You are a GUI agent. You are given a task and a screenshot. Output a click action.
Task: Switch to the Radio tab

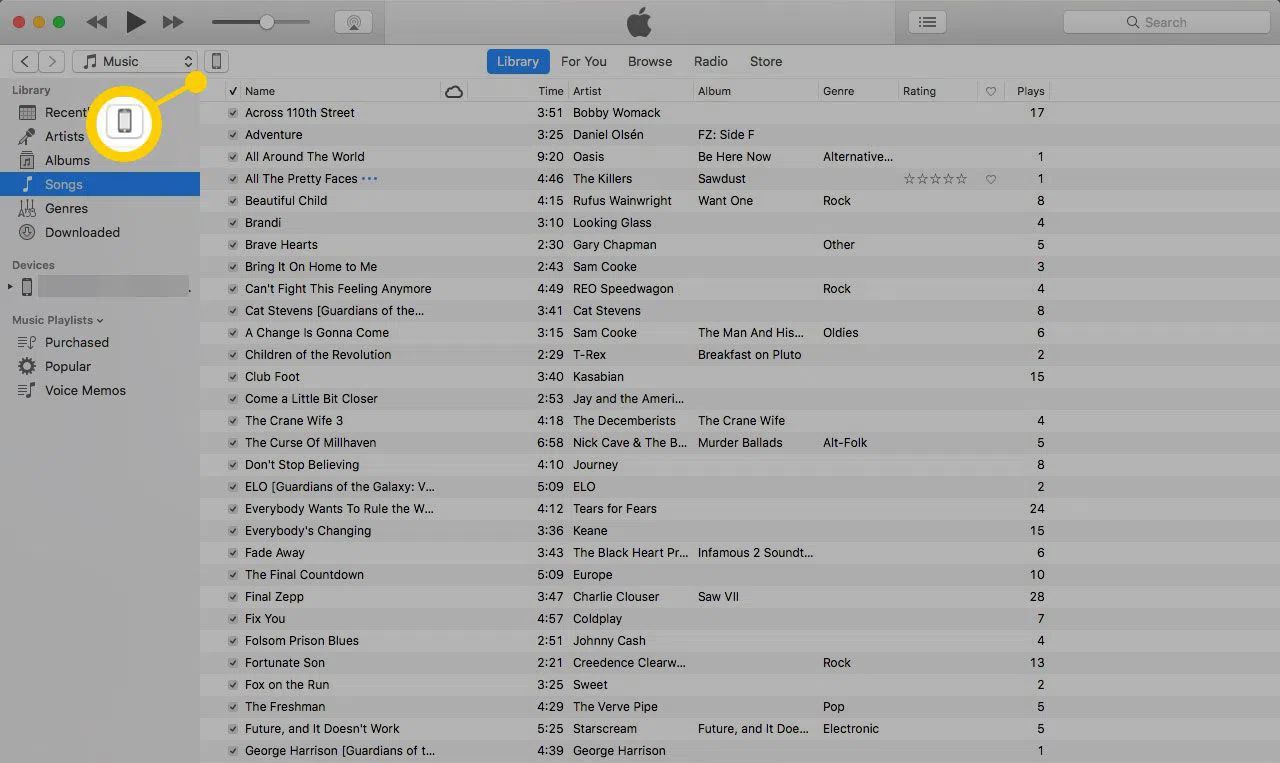pyautogui.click(x=711, y=61)
